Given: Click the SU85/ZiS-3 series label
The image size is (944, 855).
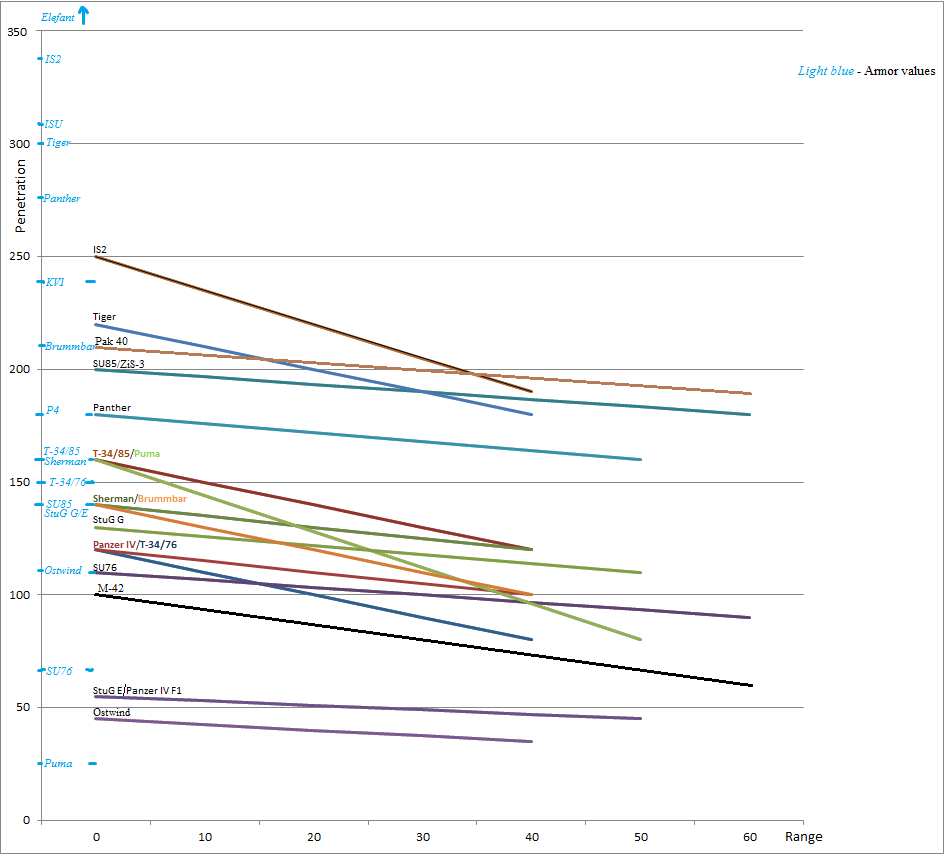Looking at the screenshot, I should [x=118, y=364].
